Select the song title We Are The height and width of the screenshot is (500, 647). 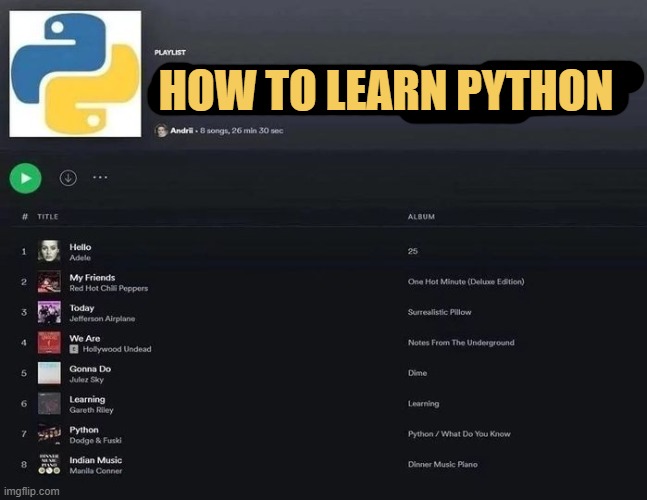(x=85, y=338)
